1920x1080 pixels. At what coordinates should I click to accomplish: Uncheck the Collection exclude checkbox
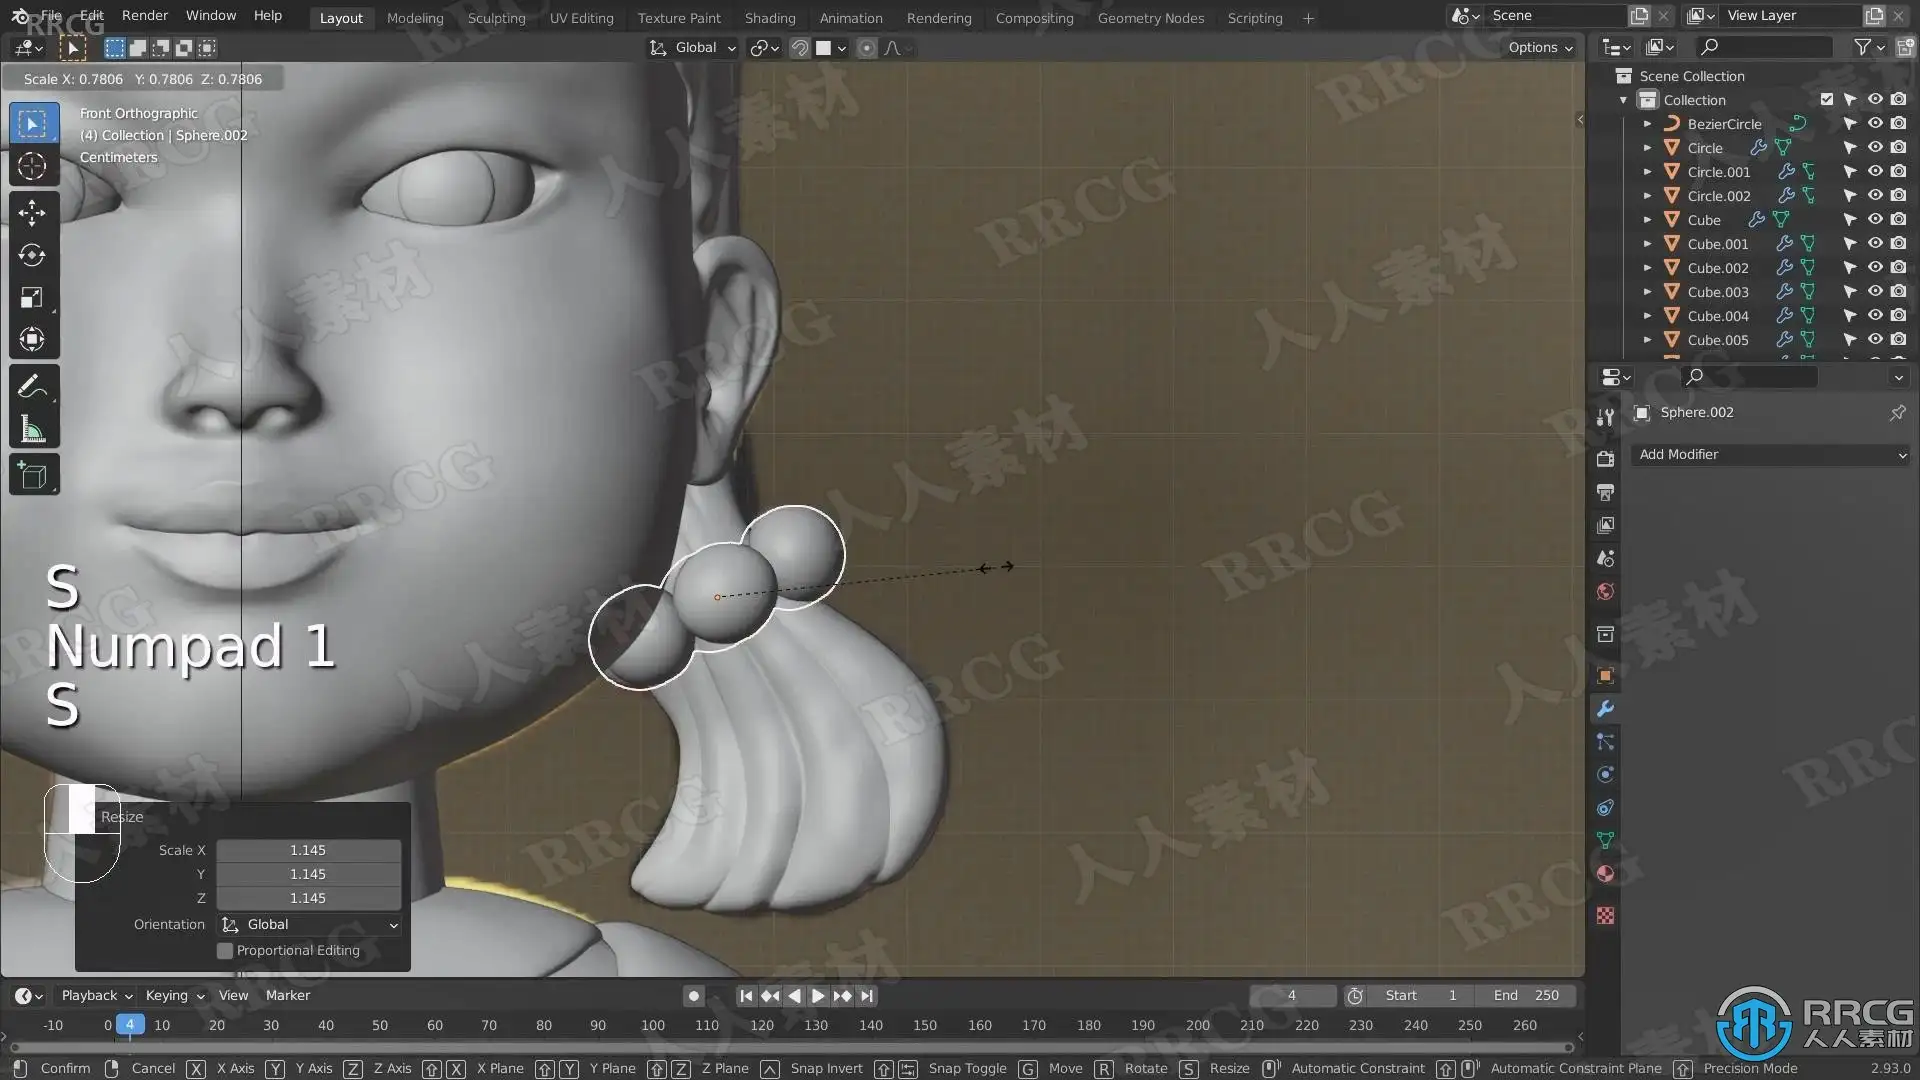1827,100
